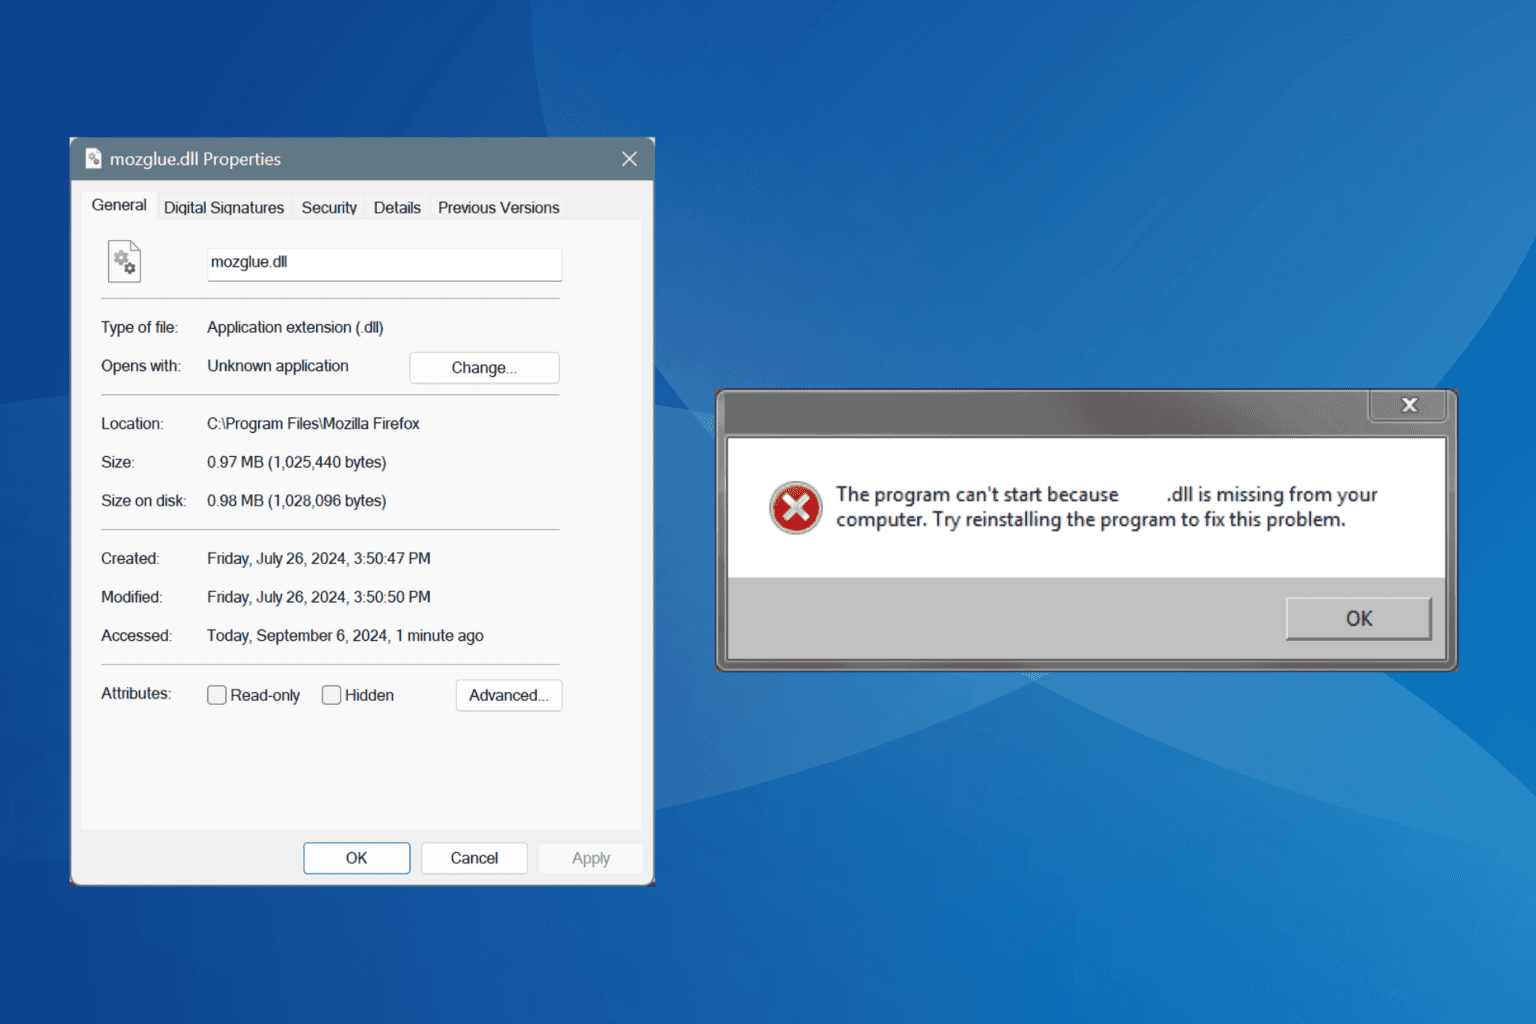The height and width of the screenshot is (1024, 1536).
Task: Click the Modified date ending 3:50:50 PM
Action: click(x=319, y=597)
